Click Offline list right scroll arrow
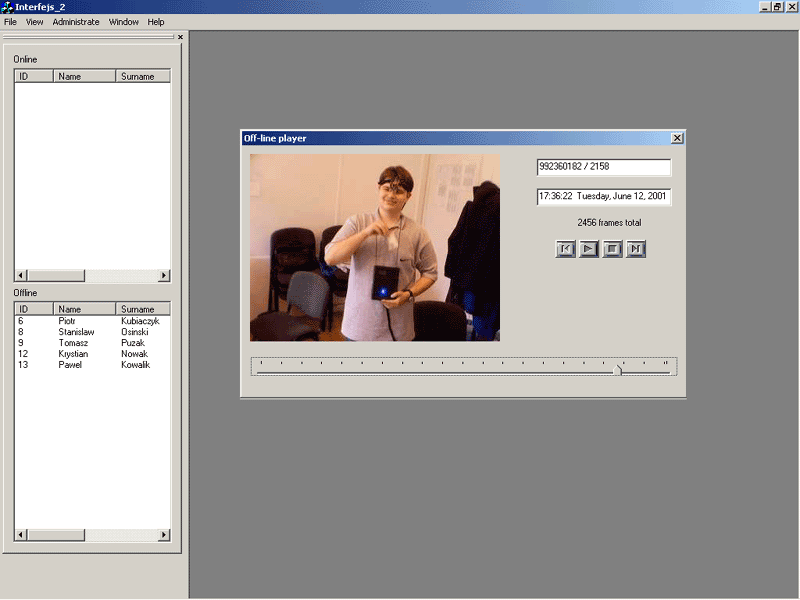Screen dimensions: 800x600 pos(164,535)
